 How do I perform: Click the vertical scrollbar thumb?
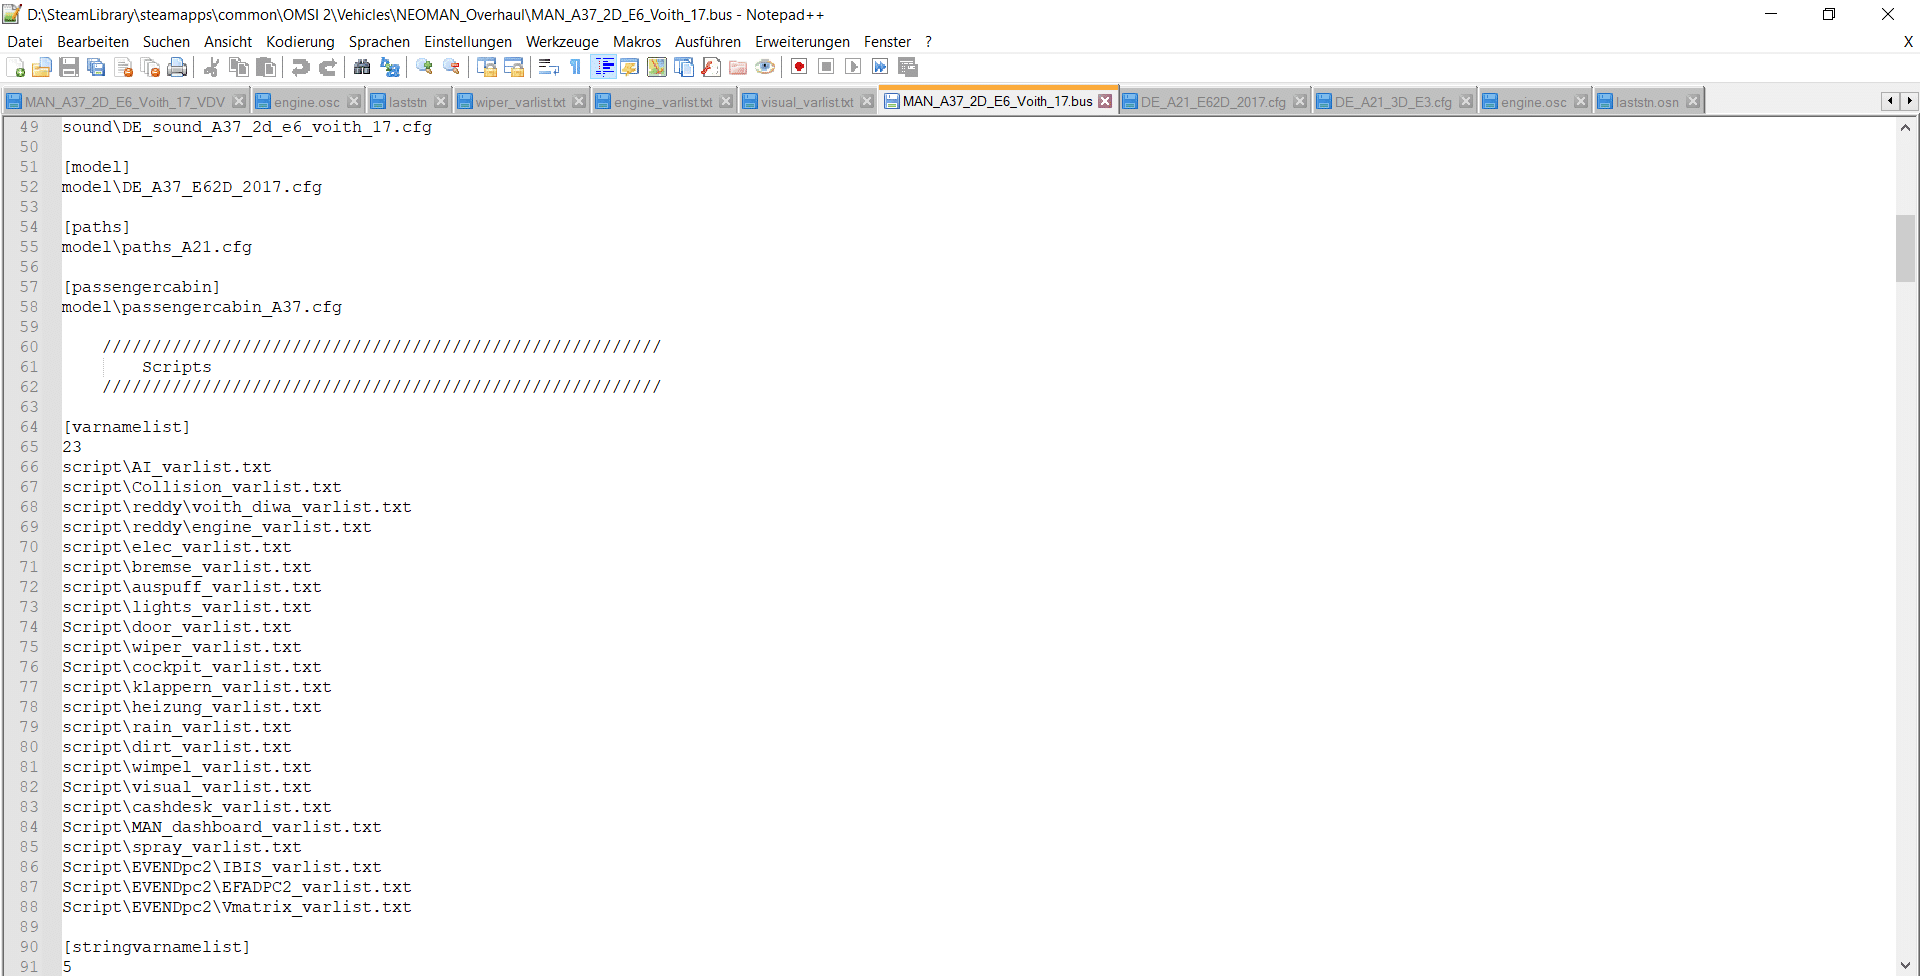pos(1905,248)
